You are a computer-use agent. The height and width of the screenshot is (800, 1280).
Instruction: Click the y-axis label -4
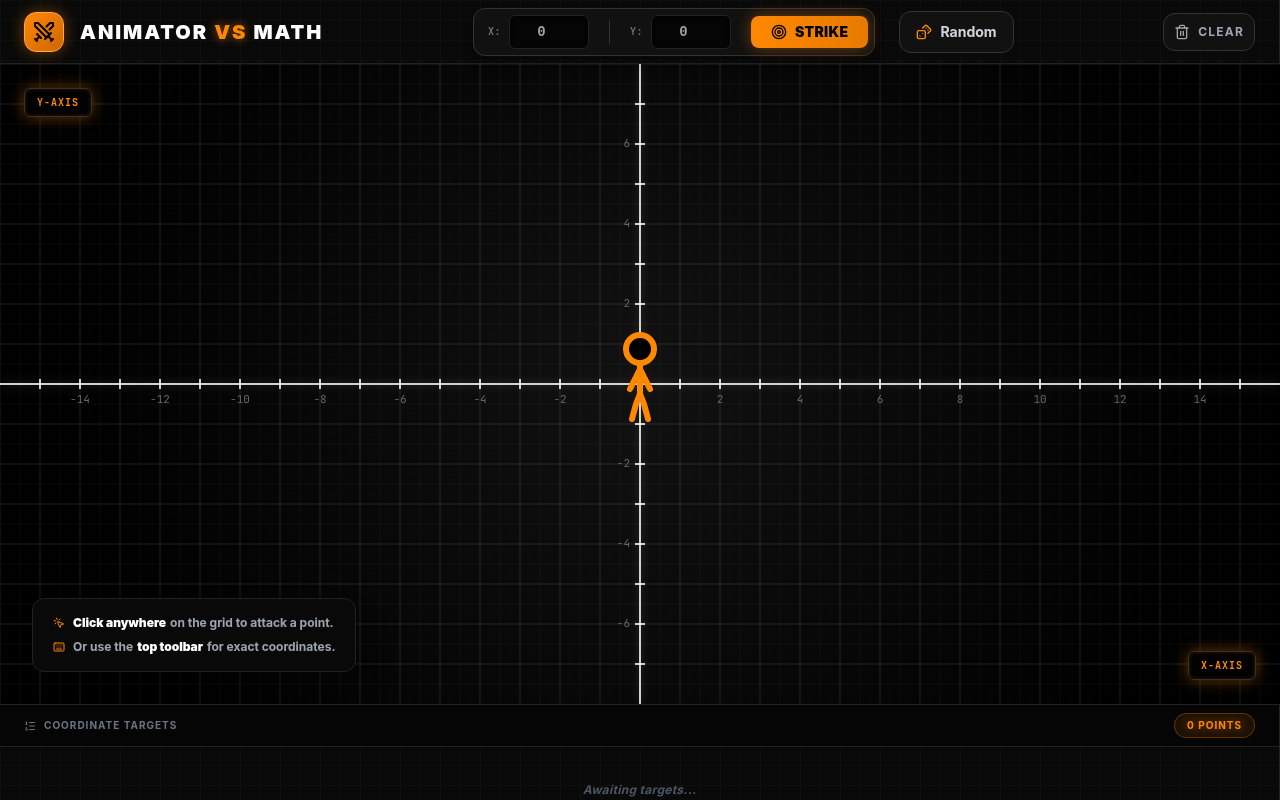pyautogui.click(x=624, y=544)
